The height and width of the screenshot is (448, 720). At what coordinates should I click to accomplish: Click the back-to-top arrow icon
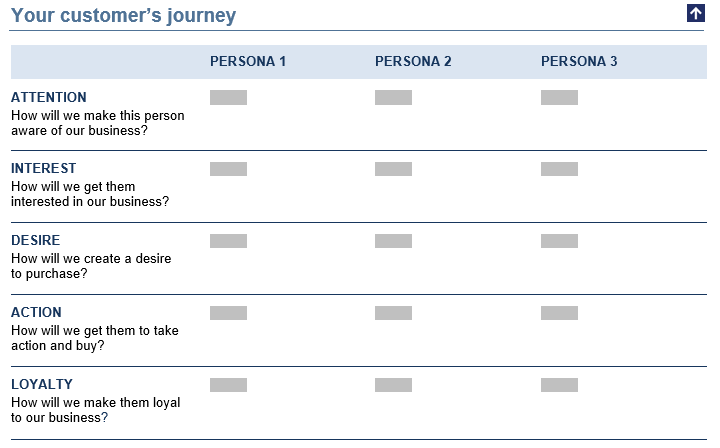tap(696, 13)
